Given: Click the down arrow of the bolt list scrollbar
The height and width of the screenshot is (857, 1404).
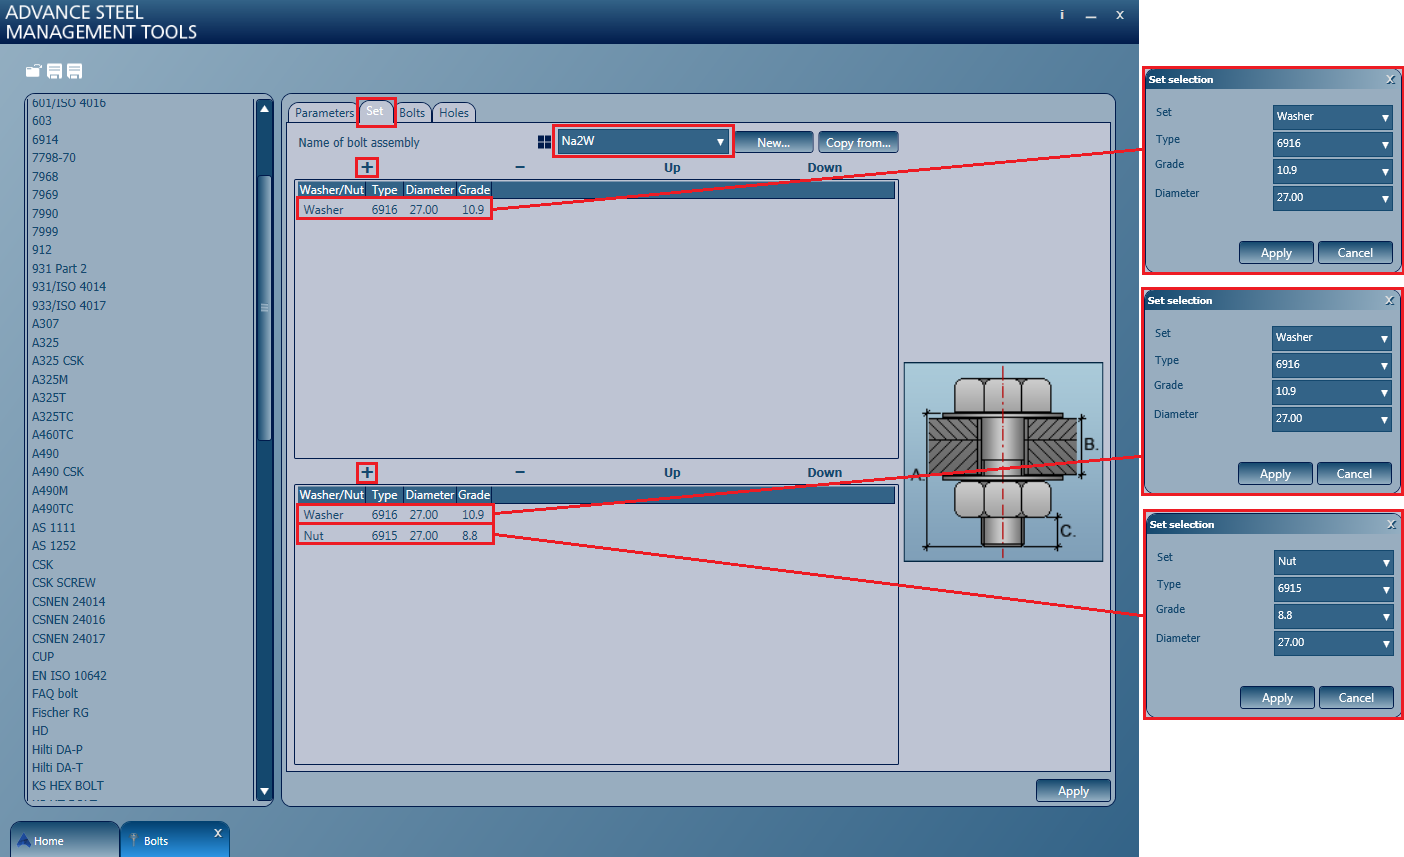Looking at the screenshot, I should [x=264, y=792].
